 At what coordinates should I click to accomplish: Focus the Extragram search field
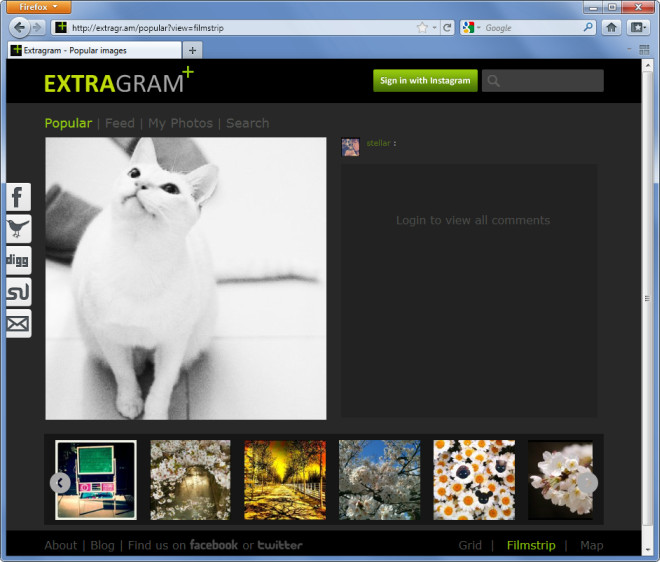[543, 80]
